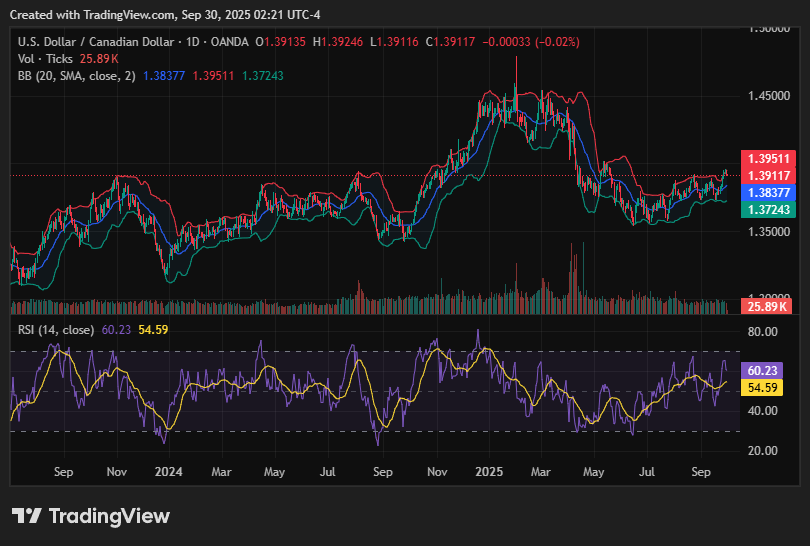Select the RSI (14, close) indicator legend
The width and height of the screenshot is (810, 546).
click(57, 329)
